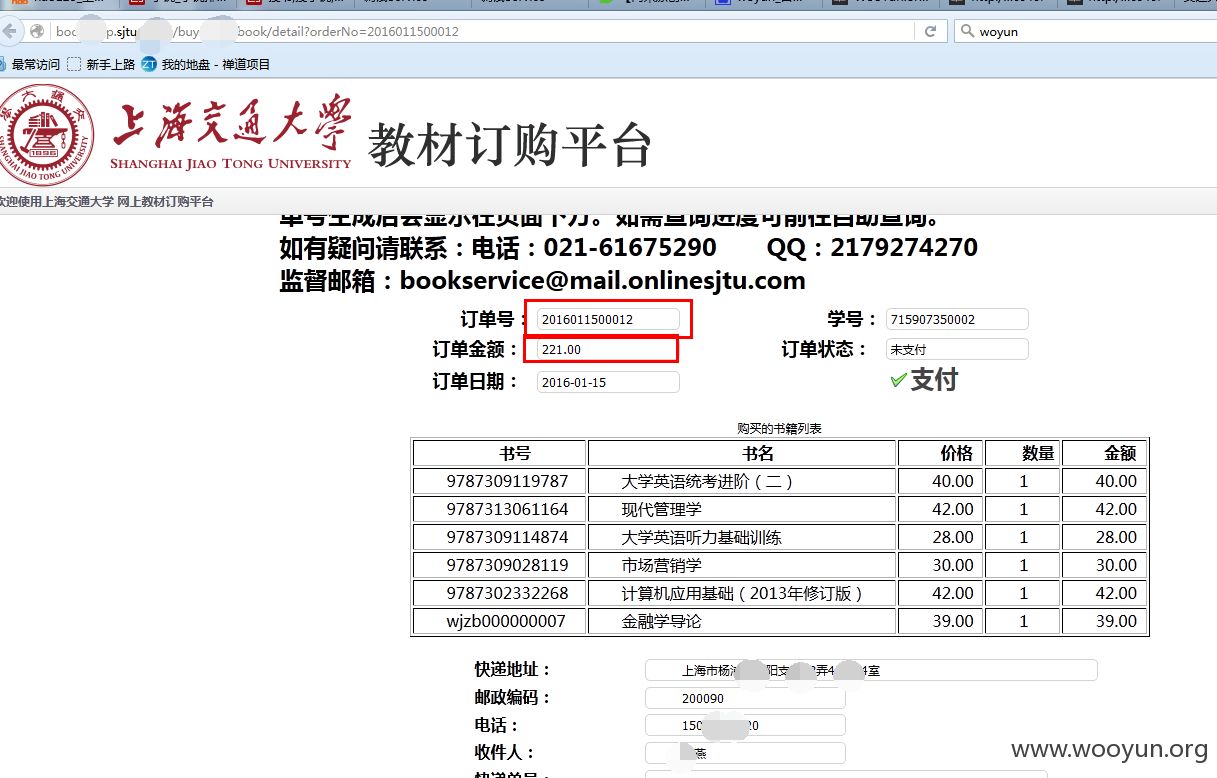Image resolution: width=1217 pixels, height=778 pixels.
Task: Reload the page with the refresh icon
Action: [x=930, y=31]
